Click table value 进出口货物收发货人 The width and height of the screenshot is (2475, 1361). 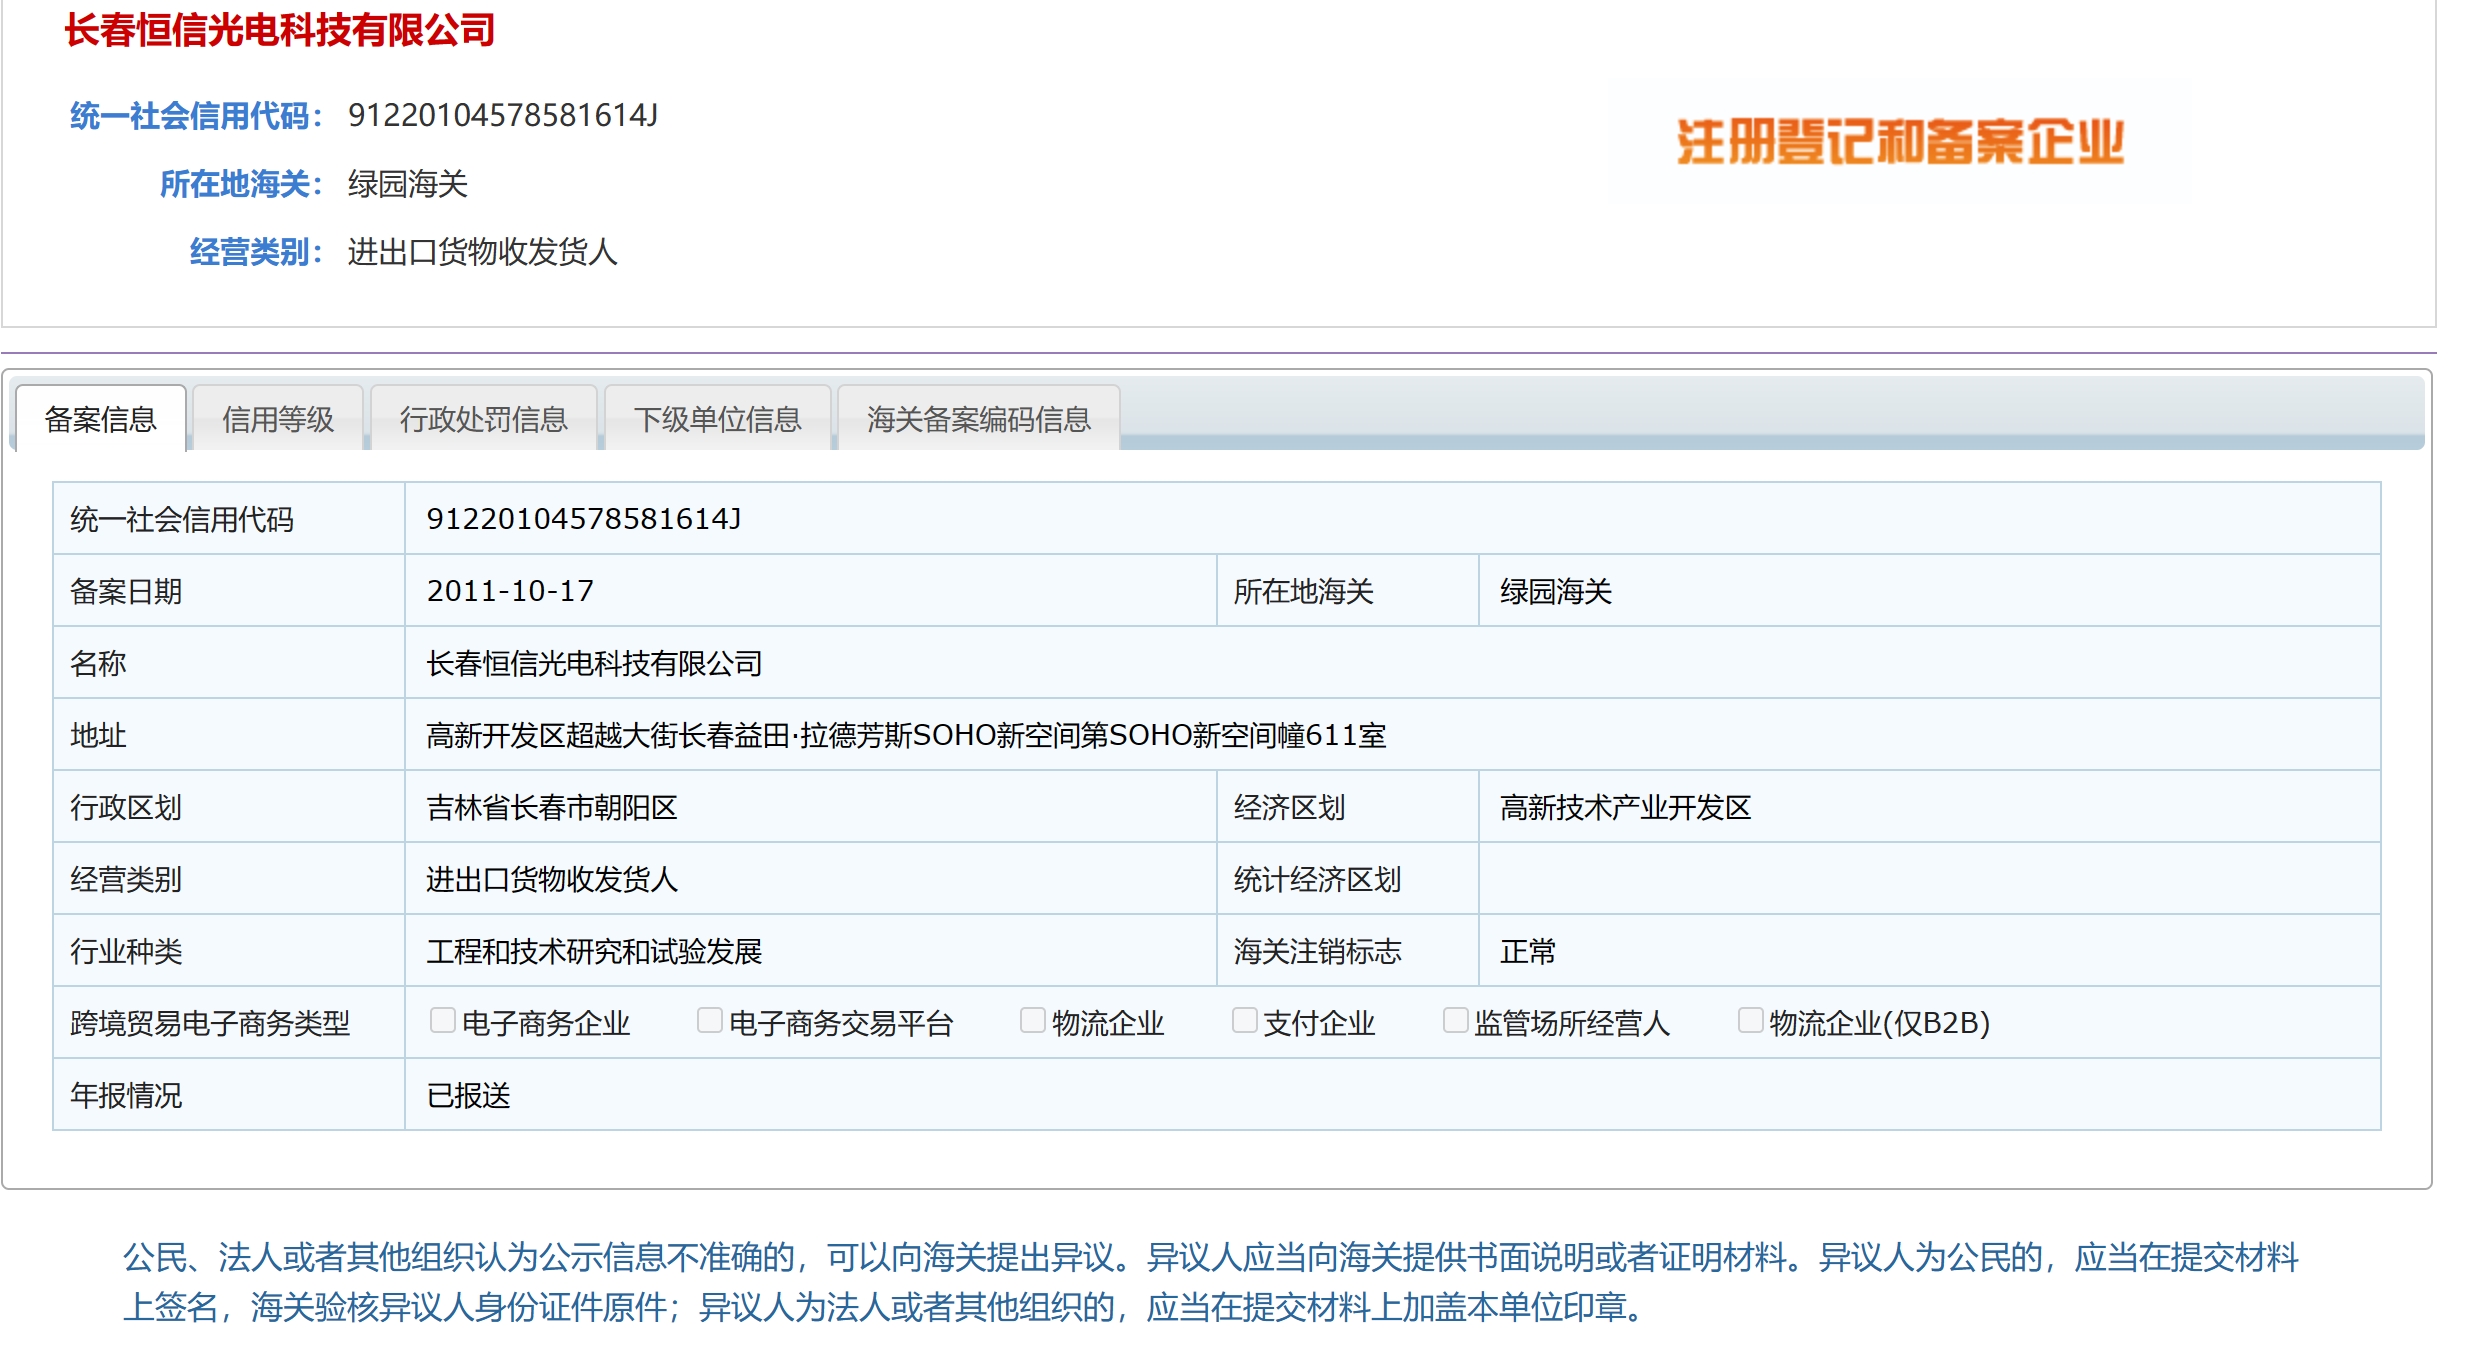point(552,879)
